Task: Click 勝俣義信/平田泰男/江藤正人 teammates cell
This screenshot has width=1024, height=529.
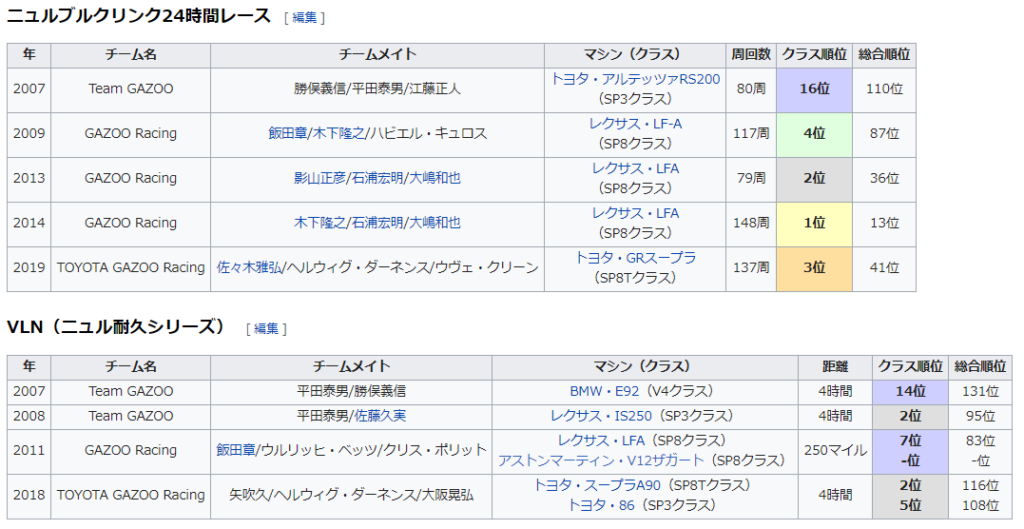Action: (x=377, y=90)
